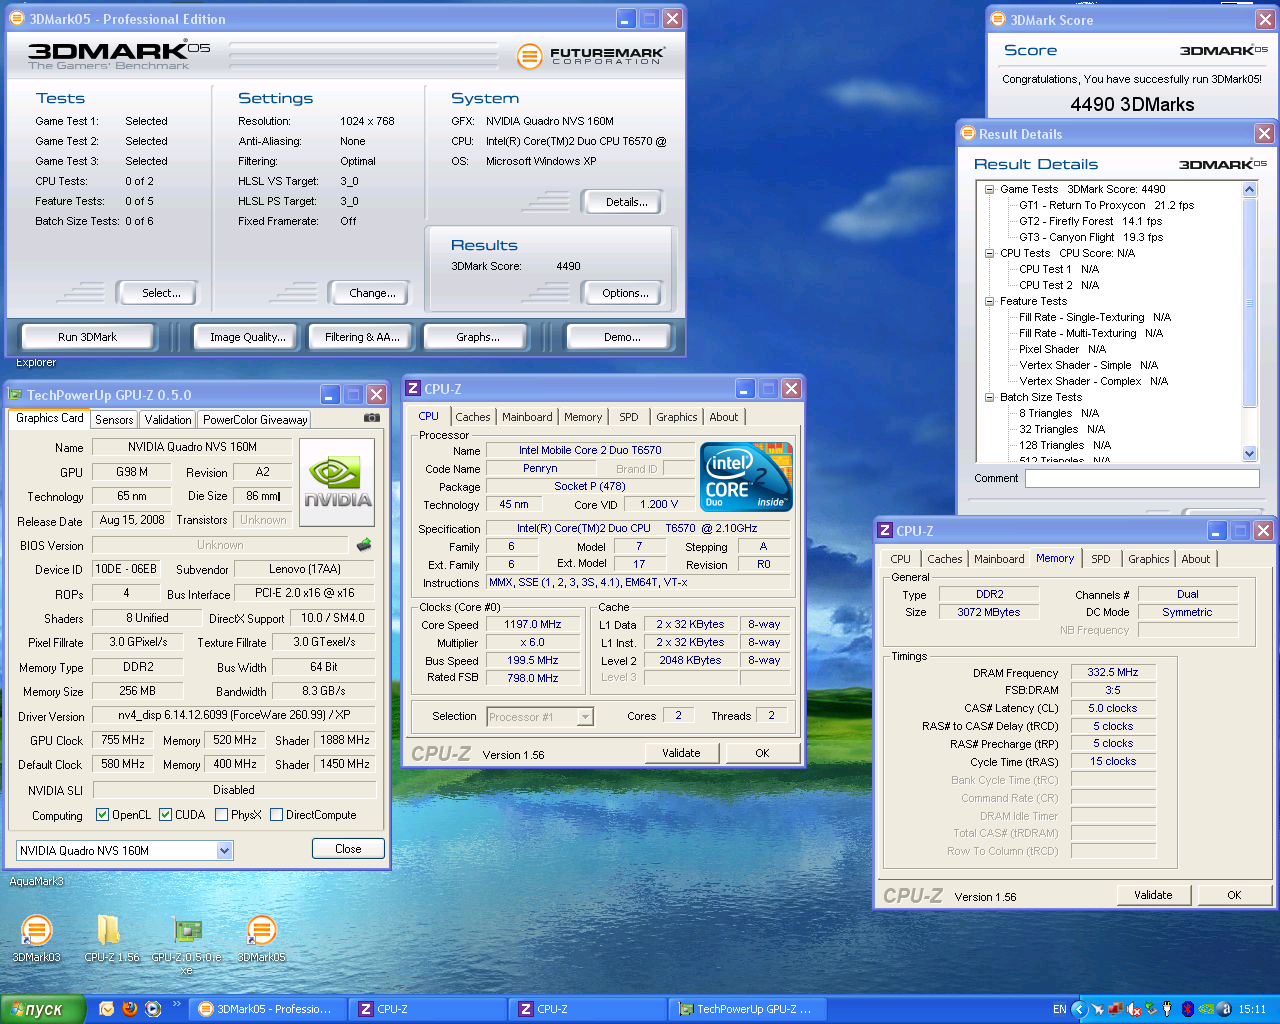Click the 3DMark05 title bar icon
This screenshot has width=1280, height=1024.
17,18
